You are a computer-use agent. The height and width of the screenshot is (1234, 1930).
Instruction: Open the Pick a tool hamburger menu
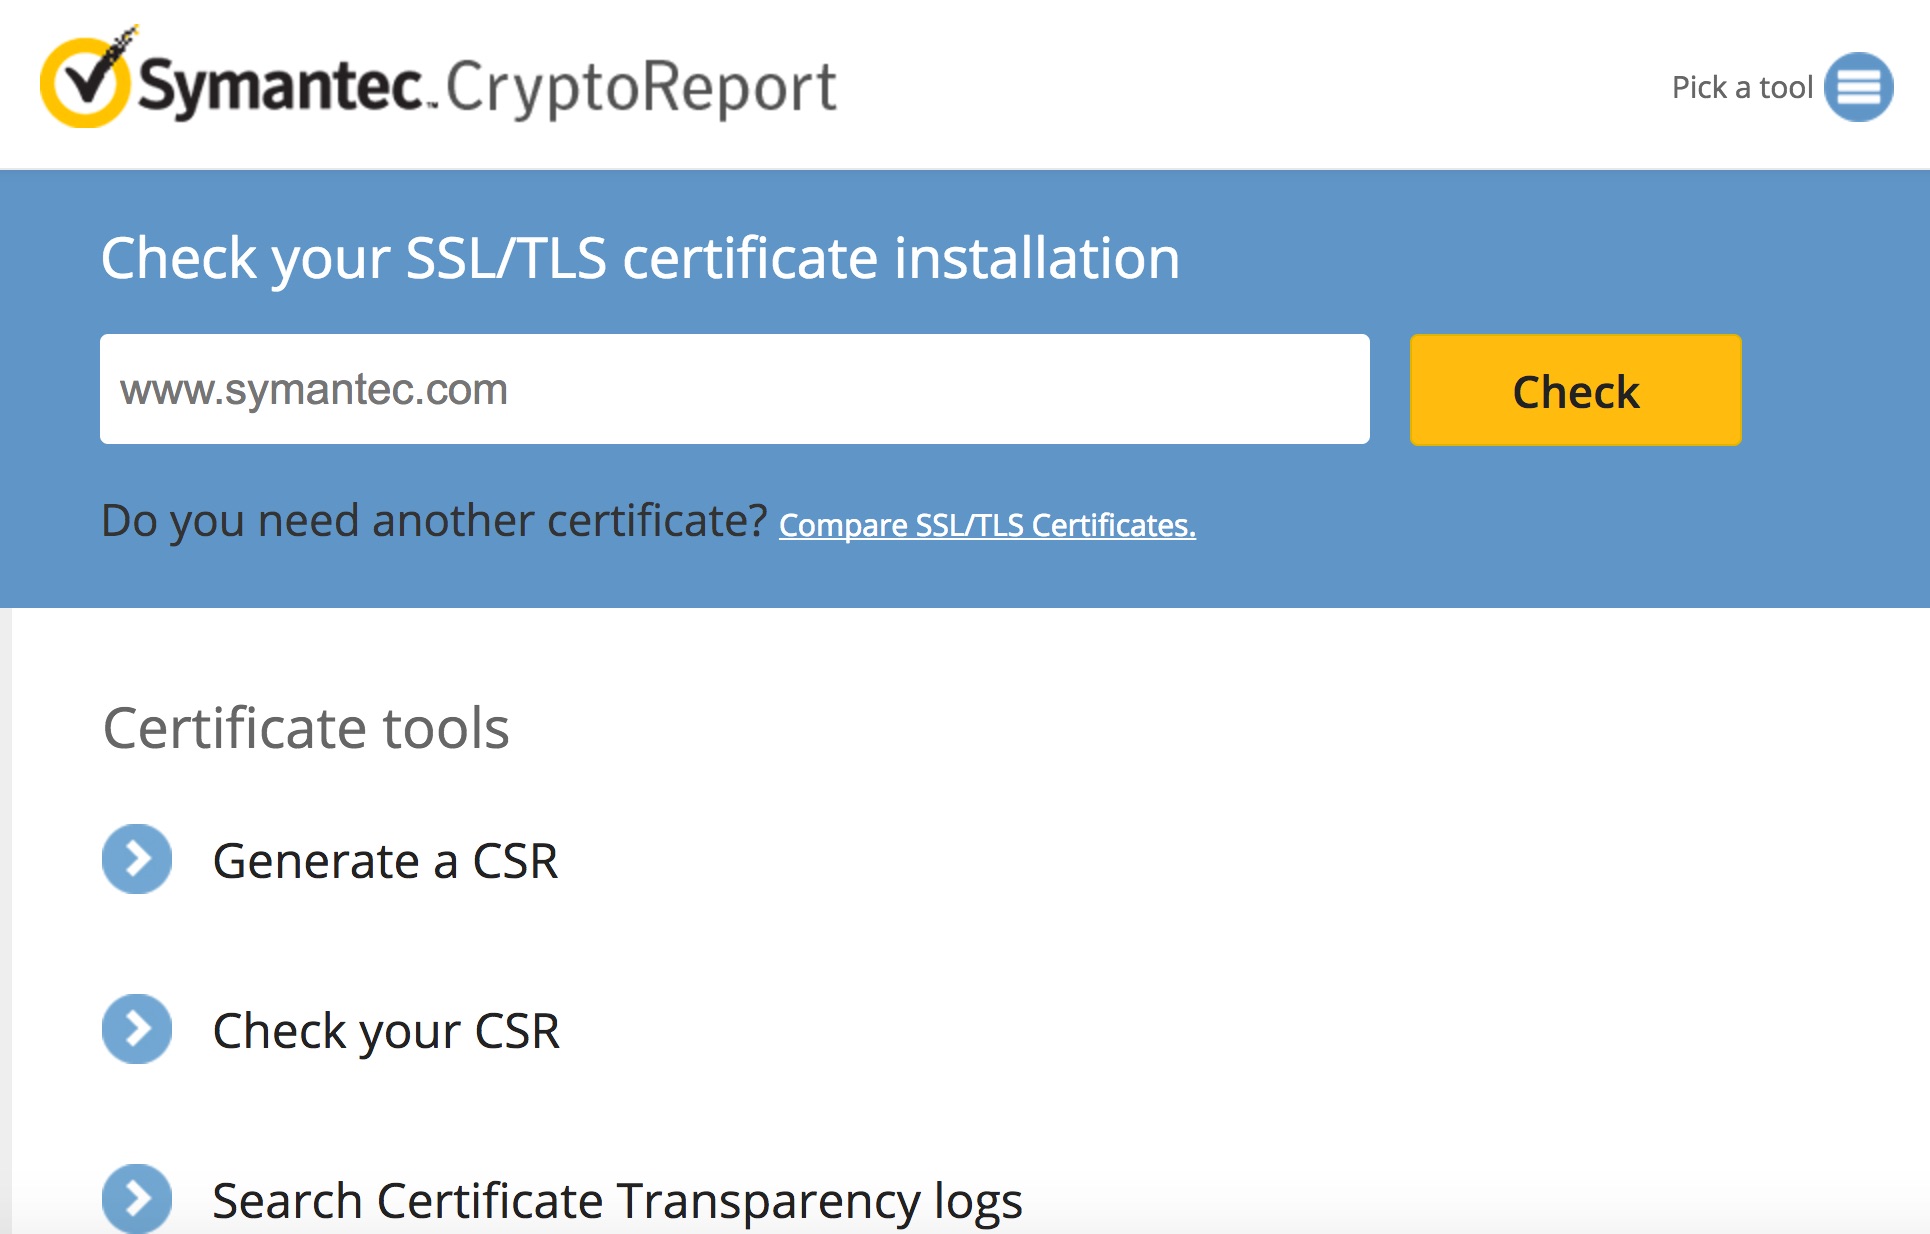click(1858, 87)
